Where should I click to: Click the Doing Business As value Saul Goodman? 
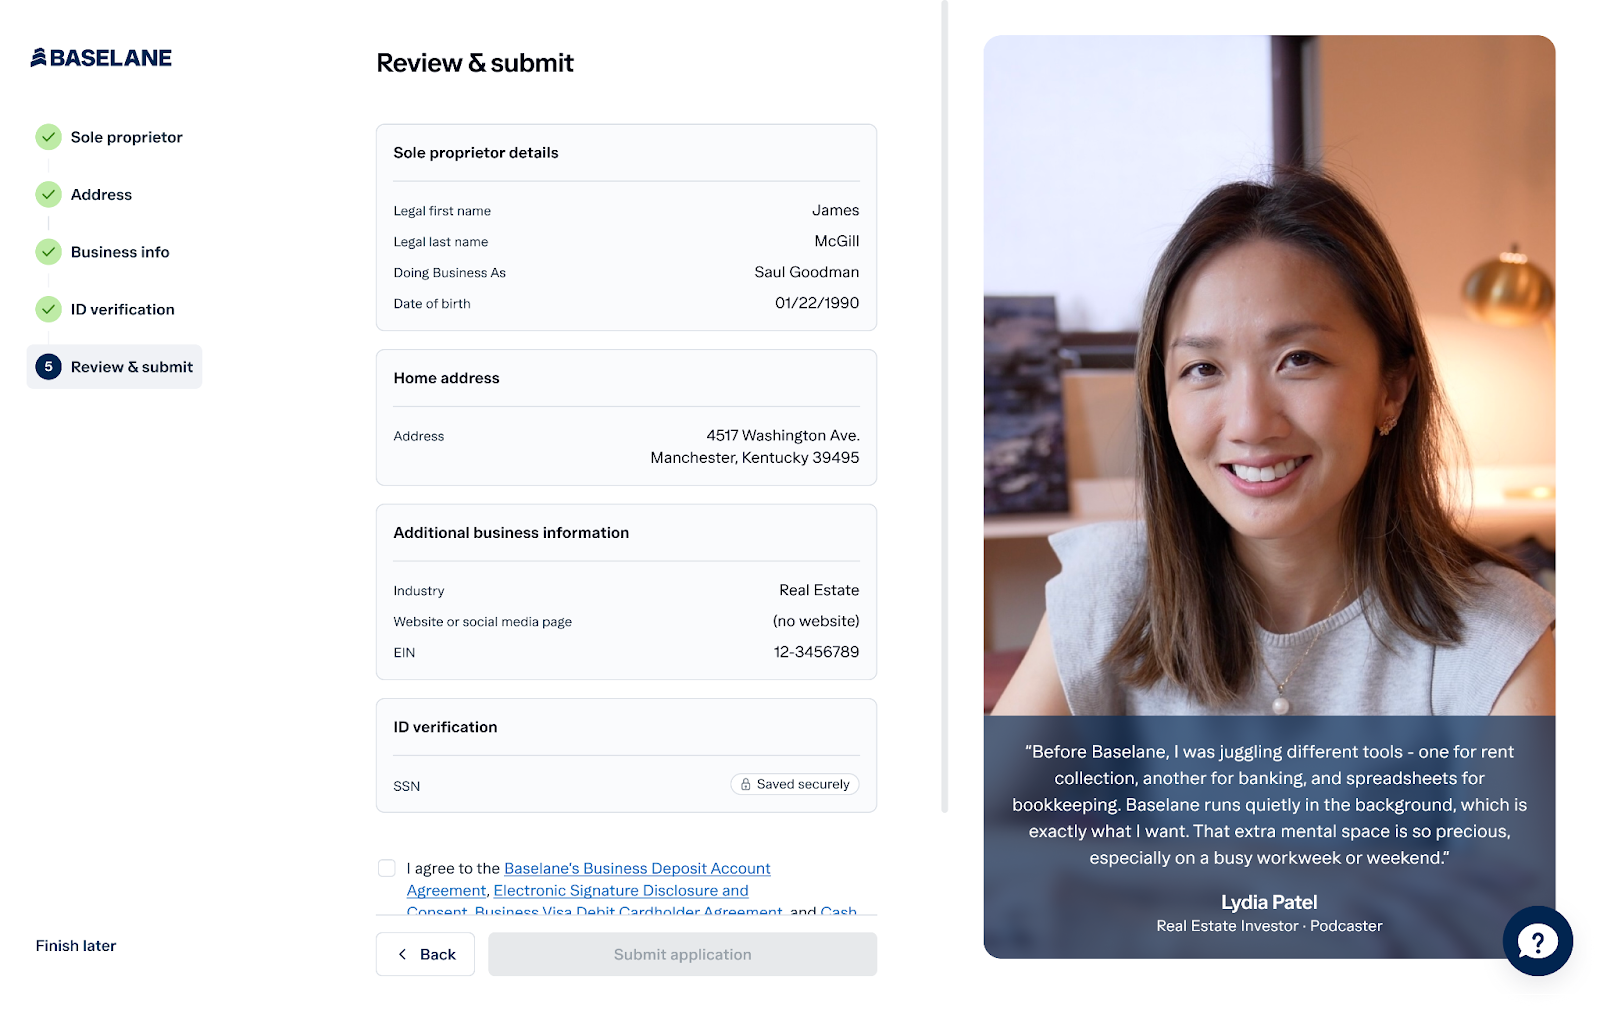[806, 272]
